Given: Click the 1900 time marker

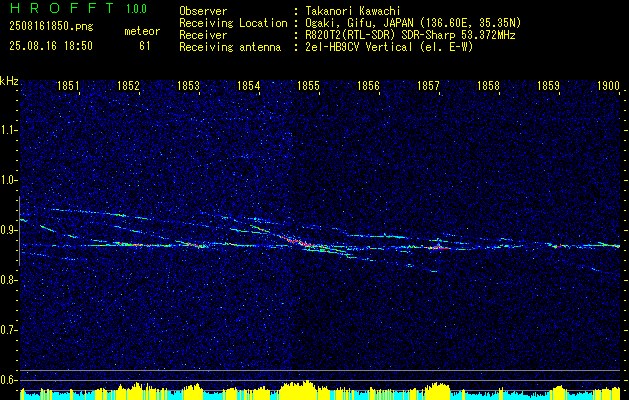Looking at the screenshot, I should click(608, 85).
